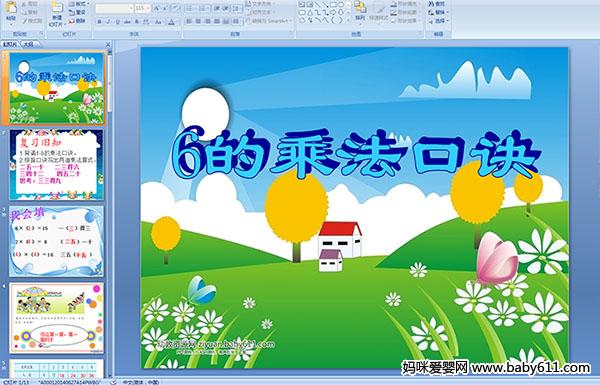Click the Increase Font Size icon
600x385 pixels.
tap(156, 8)
